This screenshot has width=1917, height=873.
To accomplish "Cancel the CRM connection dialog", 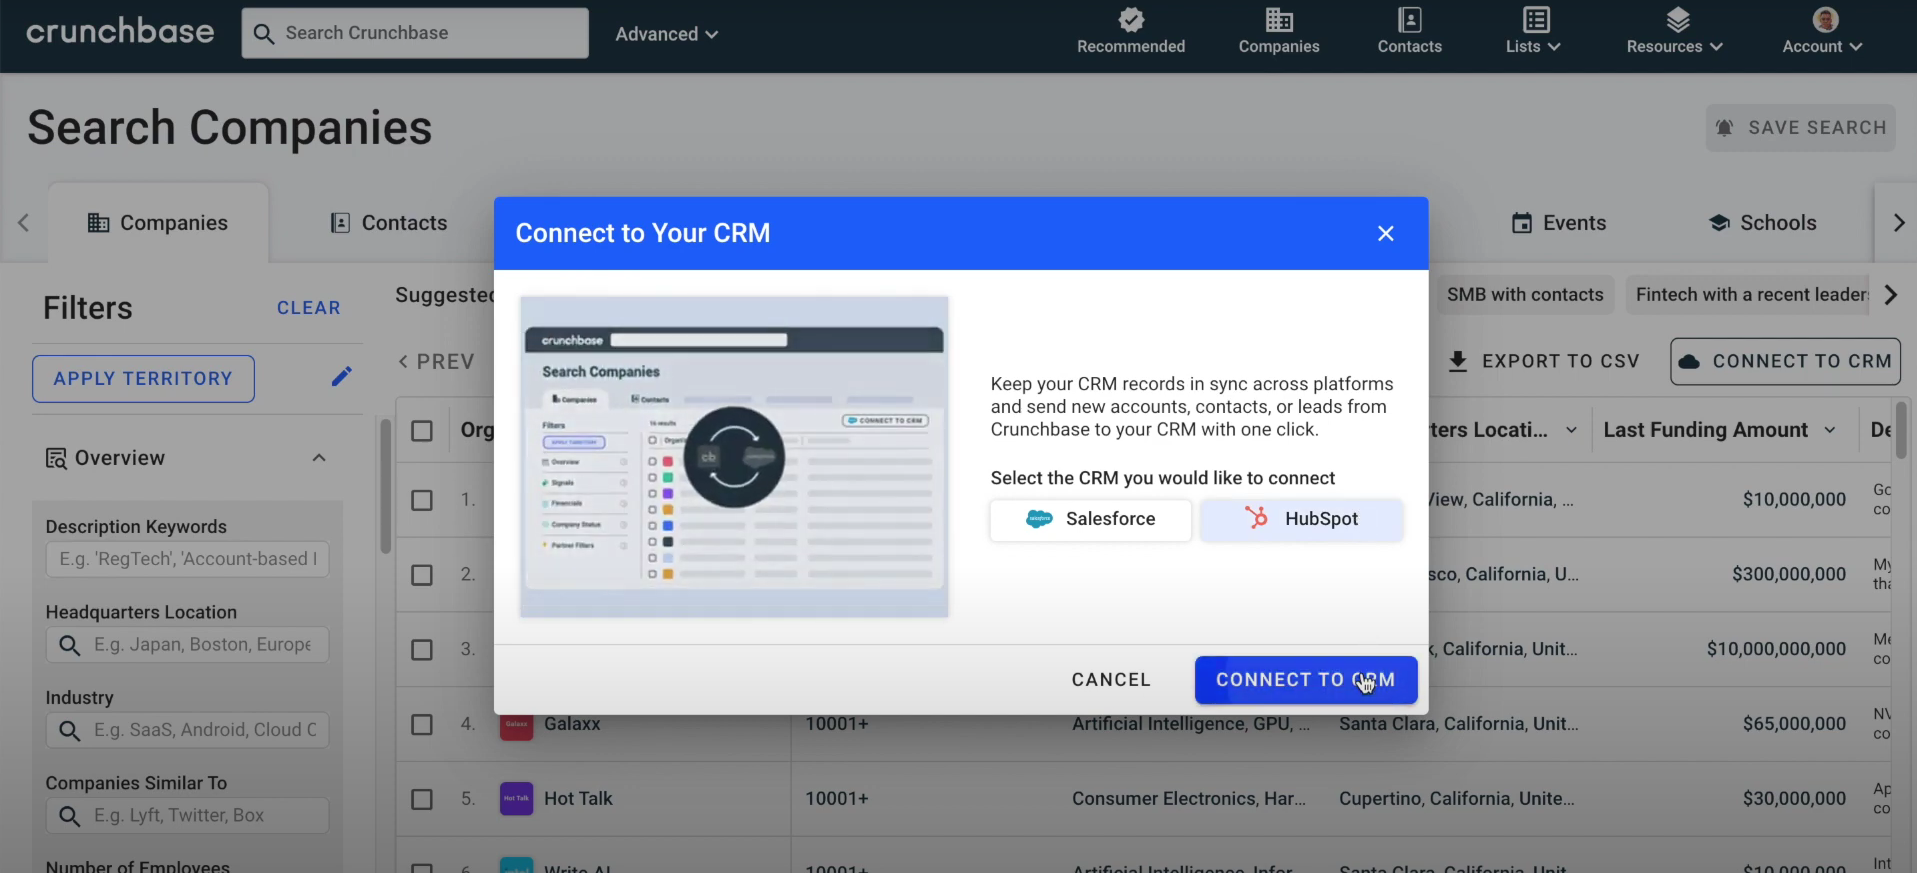I will pos(1111,680).
